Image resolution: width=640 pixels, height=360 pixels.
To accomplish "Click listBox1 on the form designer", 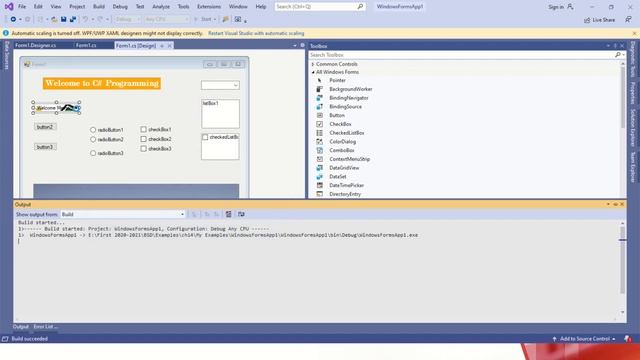I will [x=220, y=114].
